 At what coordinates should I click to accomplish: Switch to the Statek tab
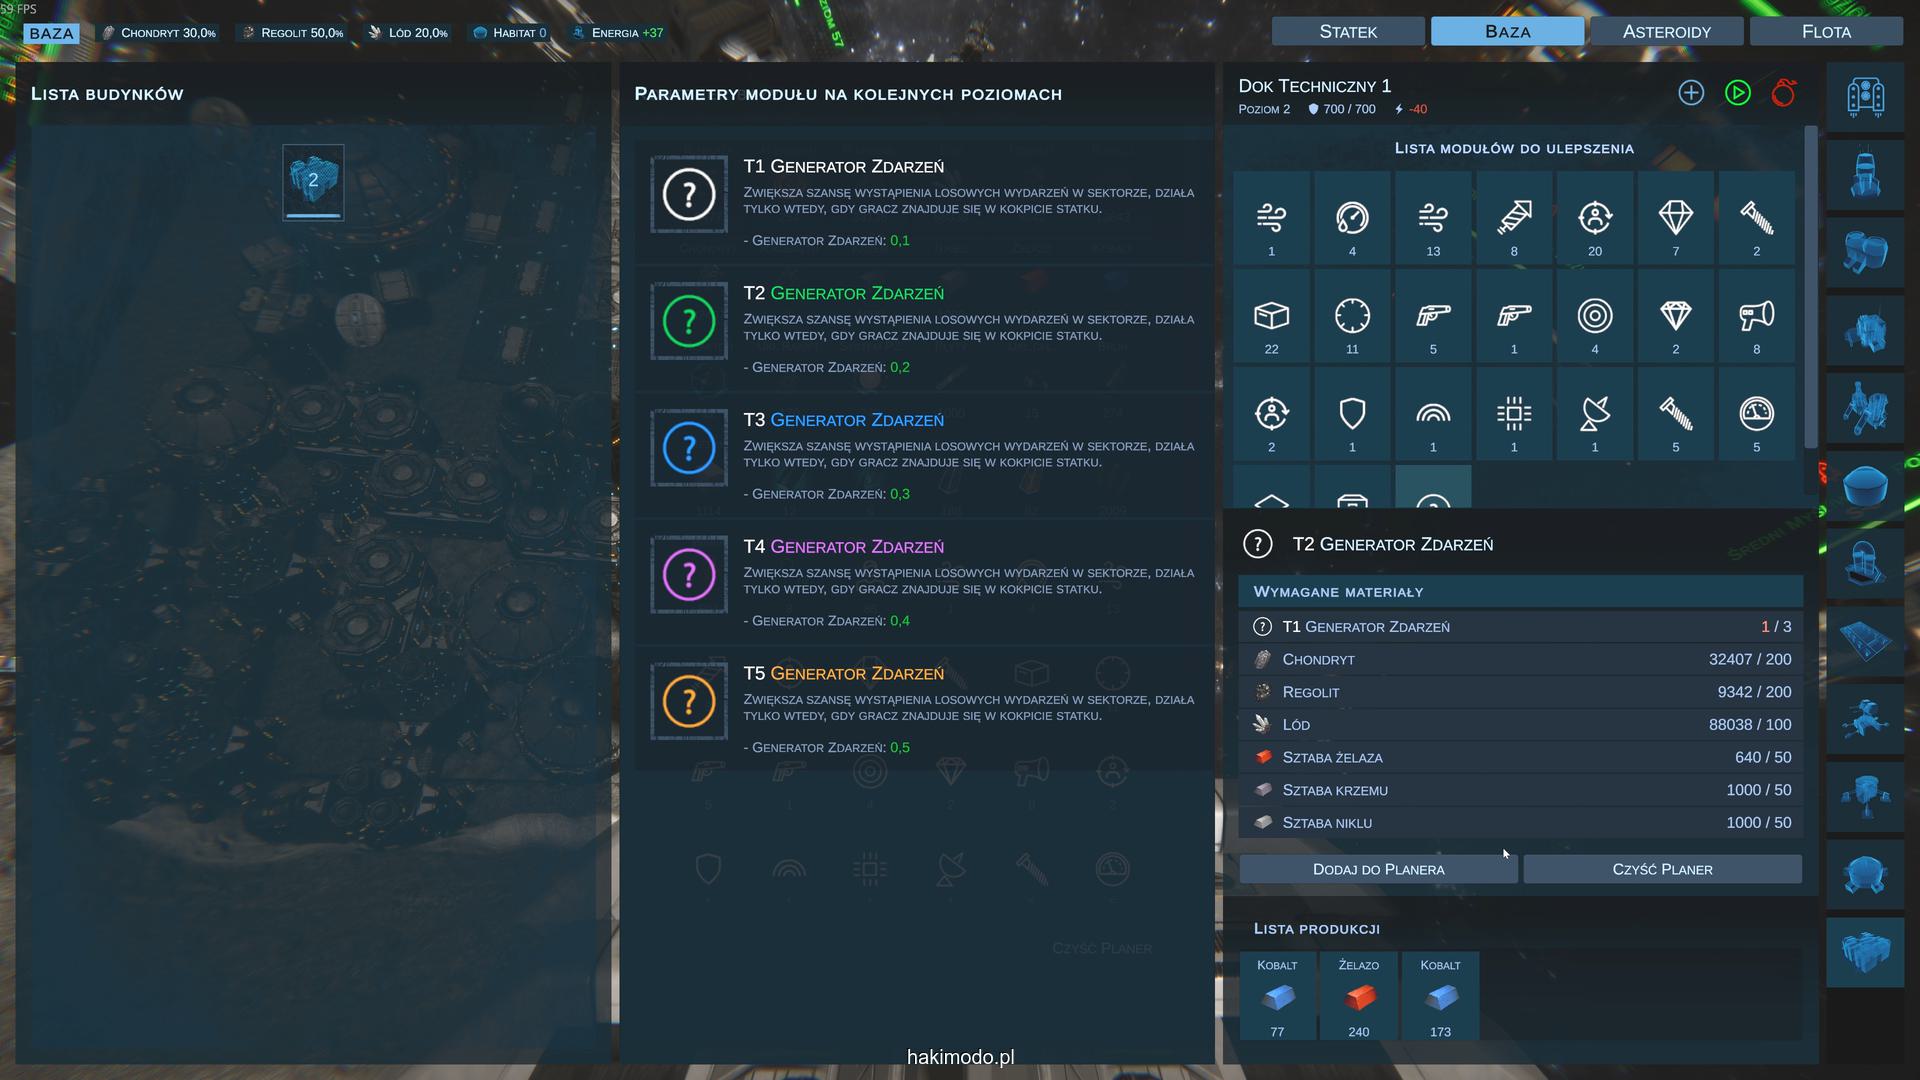coord(1347,32)
